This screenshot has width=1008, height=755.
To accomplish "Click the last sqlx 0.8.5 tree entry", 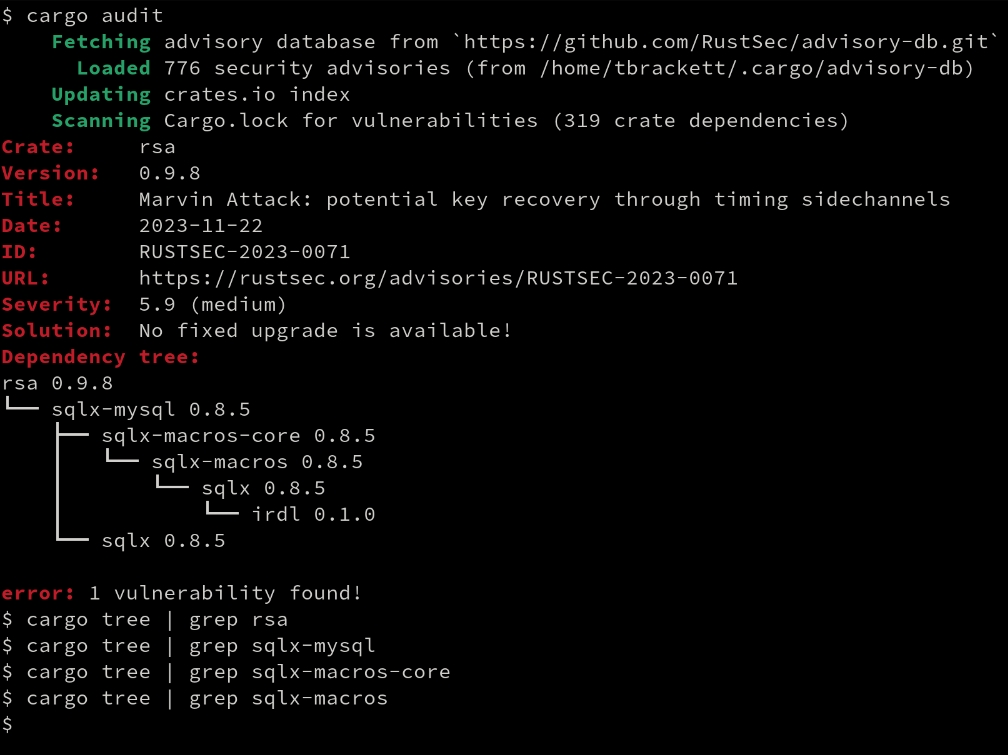I will pos(163,541).
